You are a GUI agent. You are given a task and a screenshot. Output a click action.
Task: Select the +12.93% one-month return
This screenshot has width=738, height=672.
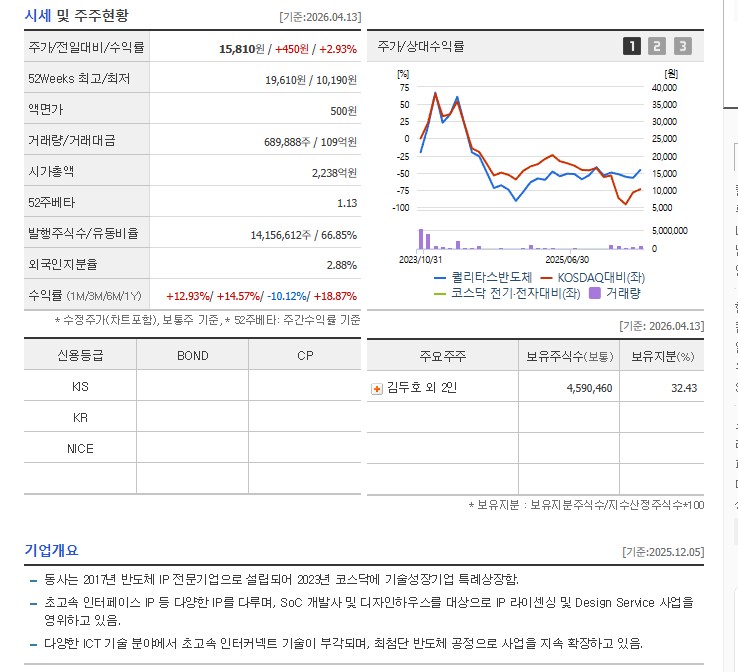coord(188,296)
